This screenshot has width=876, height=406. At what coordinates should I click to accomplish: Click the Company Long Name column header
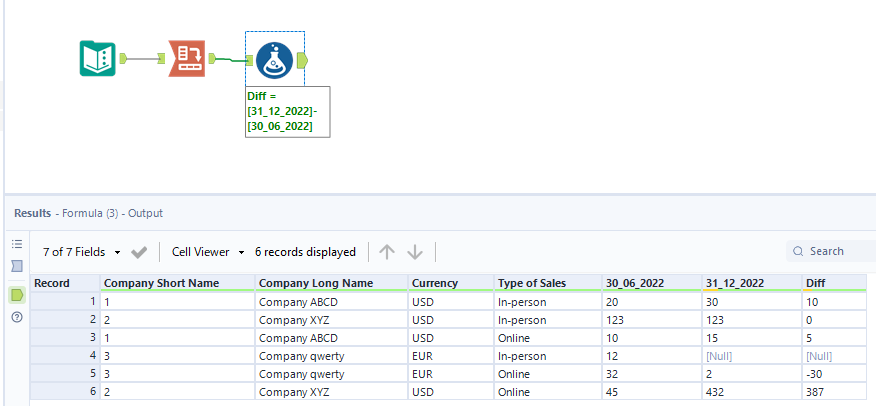coord(332,283)
